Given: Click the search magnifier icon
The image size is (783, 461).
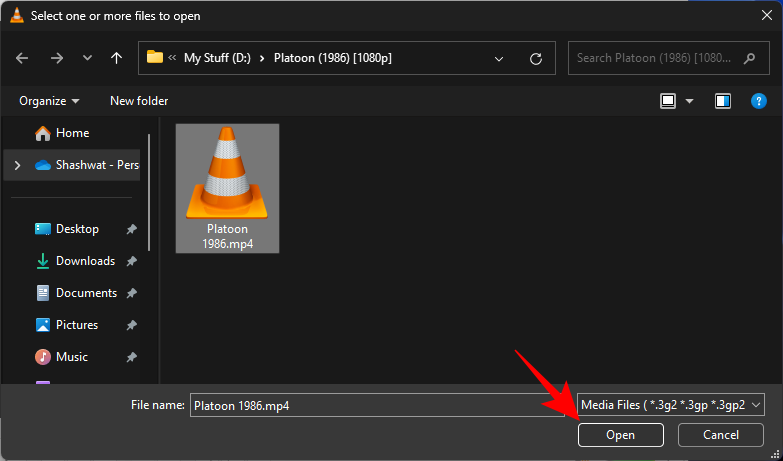Looking at the screenshot, I should pos(749,58).
